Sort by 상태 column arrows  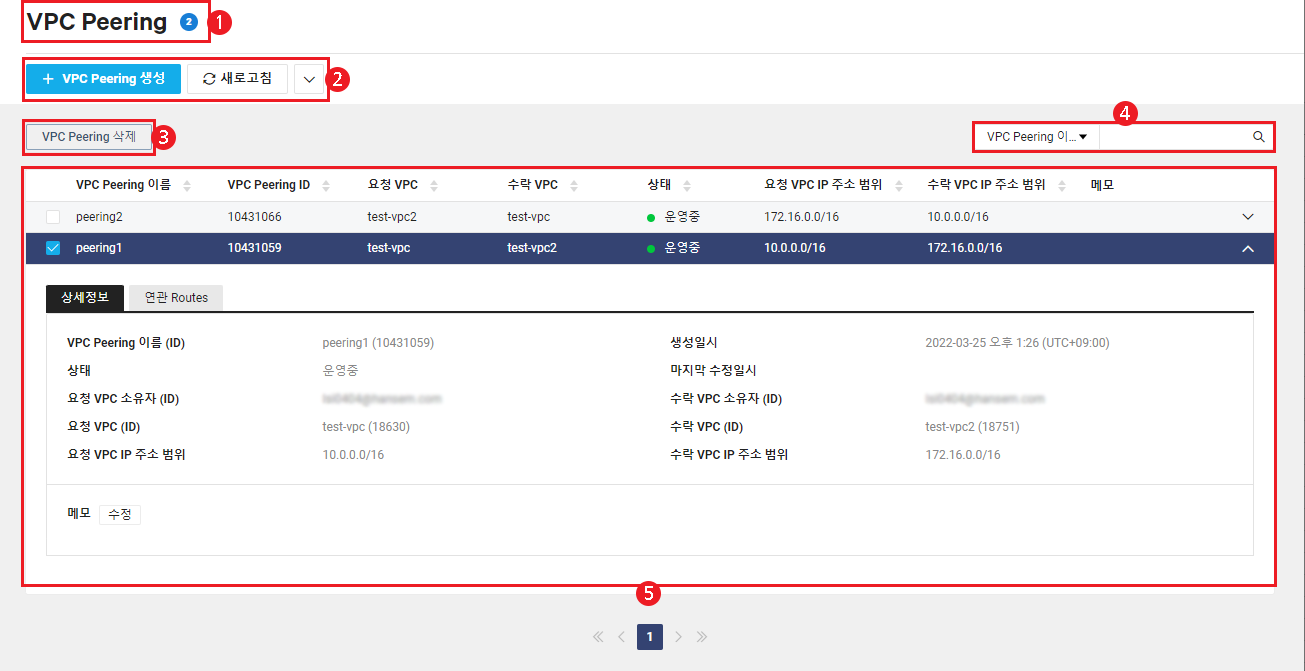coord(689,185)
